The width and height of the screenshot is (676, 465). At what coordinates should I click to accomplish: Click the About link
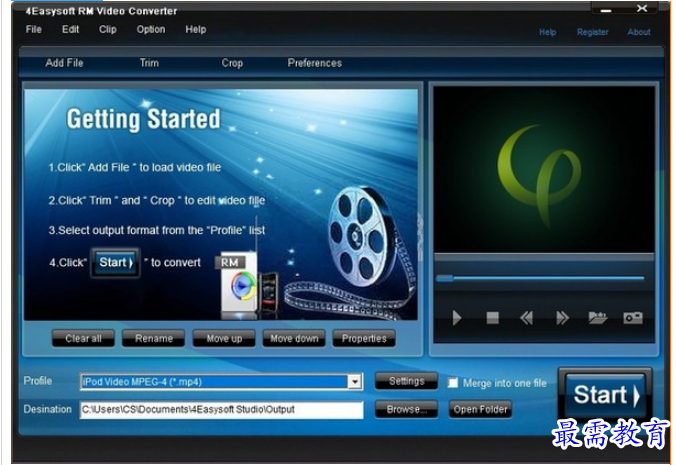point(638,32)
